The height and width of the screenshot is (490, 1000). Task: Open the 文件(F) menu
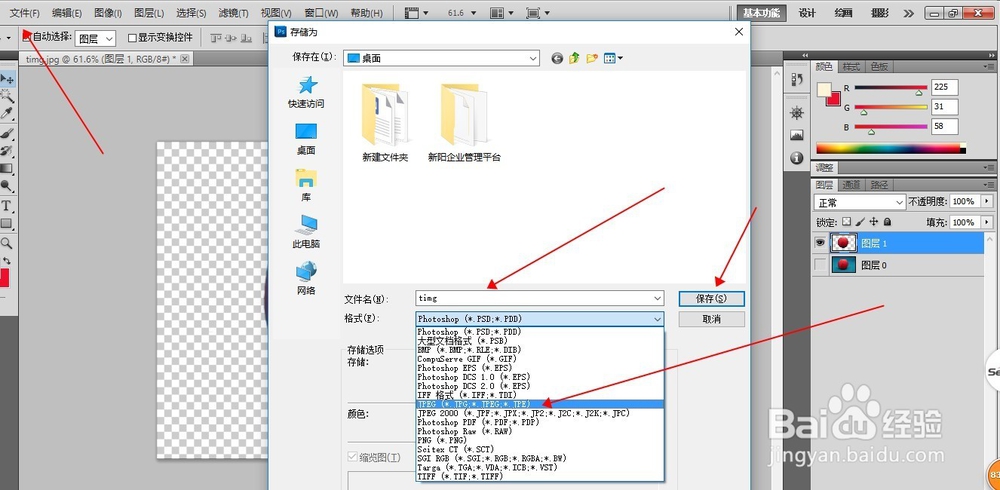click(x=25, y=13)
